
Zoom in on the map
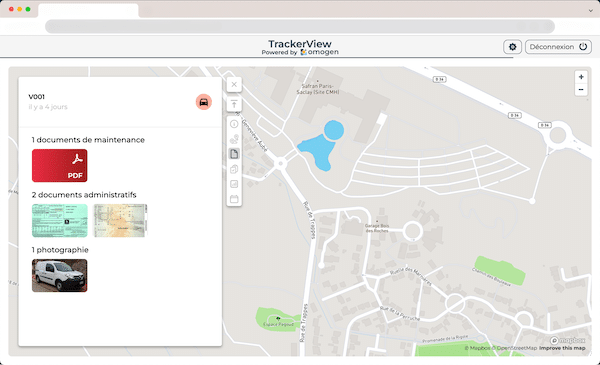pos(581,77)
